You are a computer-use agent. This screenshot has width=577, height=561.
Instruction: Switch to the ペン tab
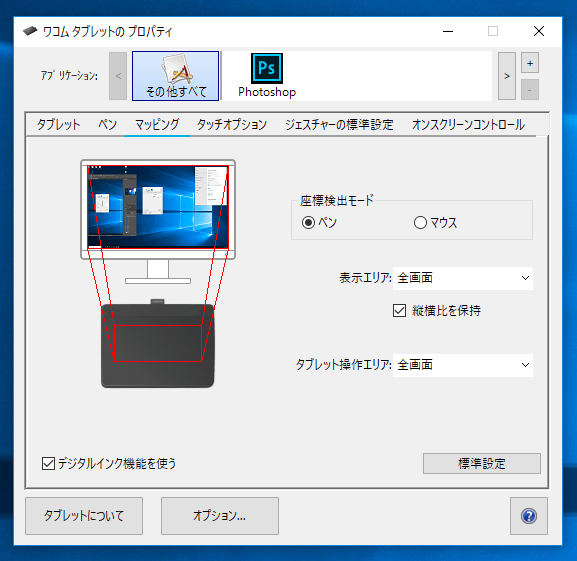point(107,125)
